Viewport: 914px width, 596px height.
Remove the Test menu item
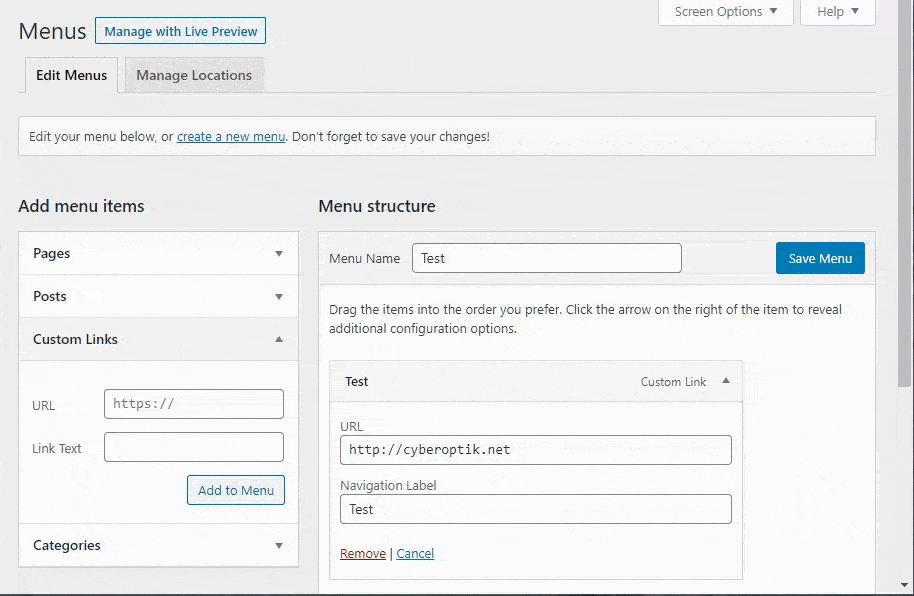point(362,553)
